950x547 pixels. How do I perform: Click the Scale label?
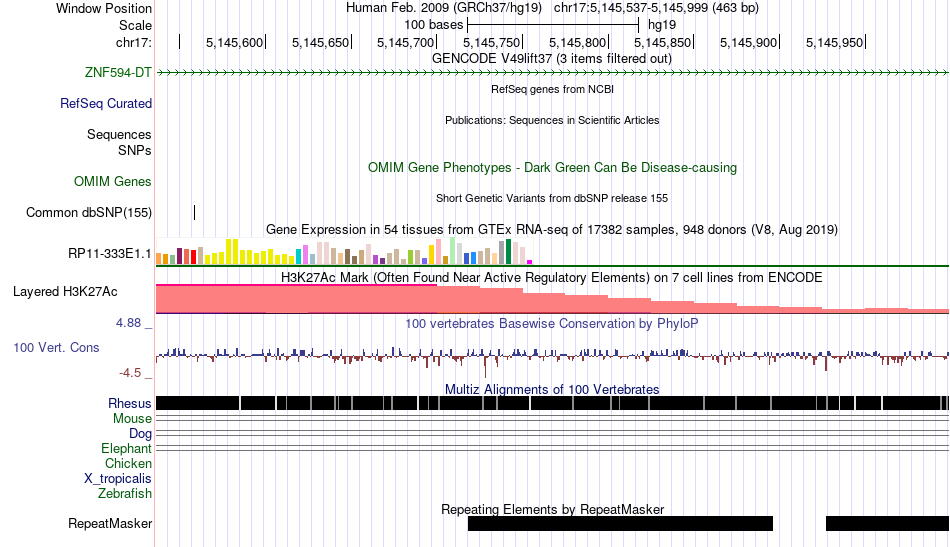135,25
